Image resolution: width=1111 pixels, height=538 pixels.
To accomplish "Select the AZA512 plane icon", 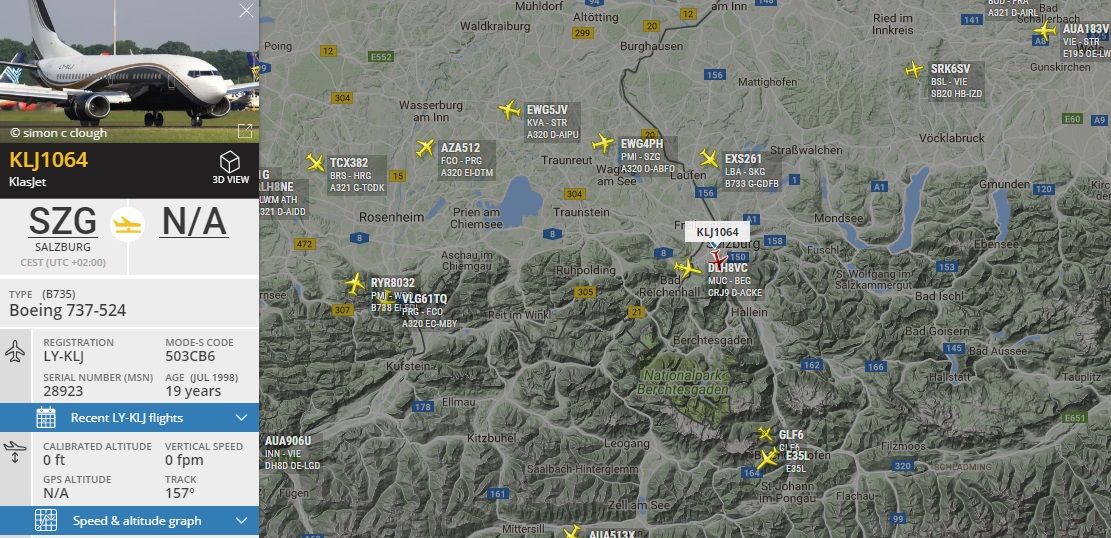I will click(x=424, y=148).
